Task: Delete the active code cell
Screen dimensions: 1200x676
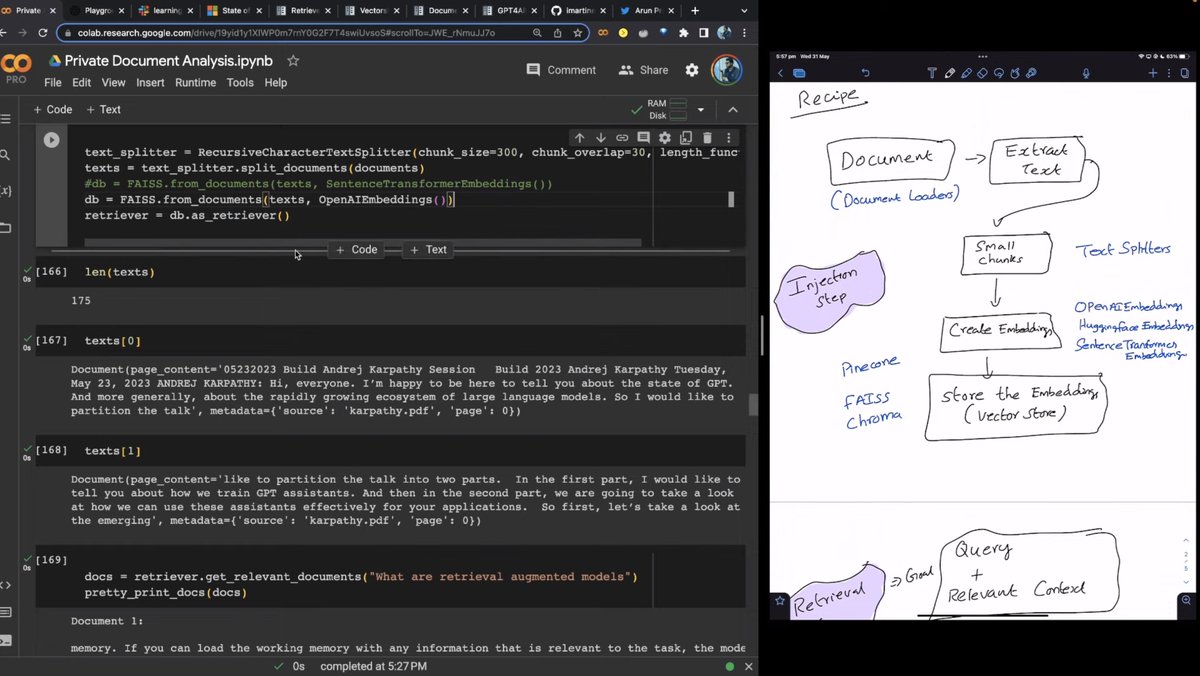Action: pos(708,137)
